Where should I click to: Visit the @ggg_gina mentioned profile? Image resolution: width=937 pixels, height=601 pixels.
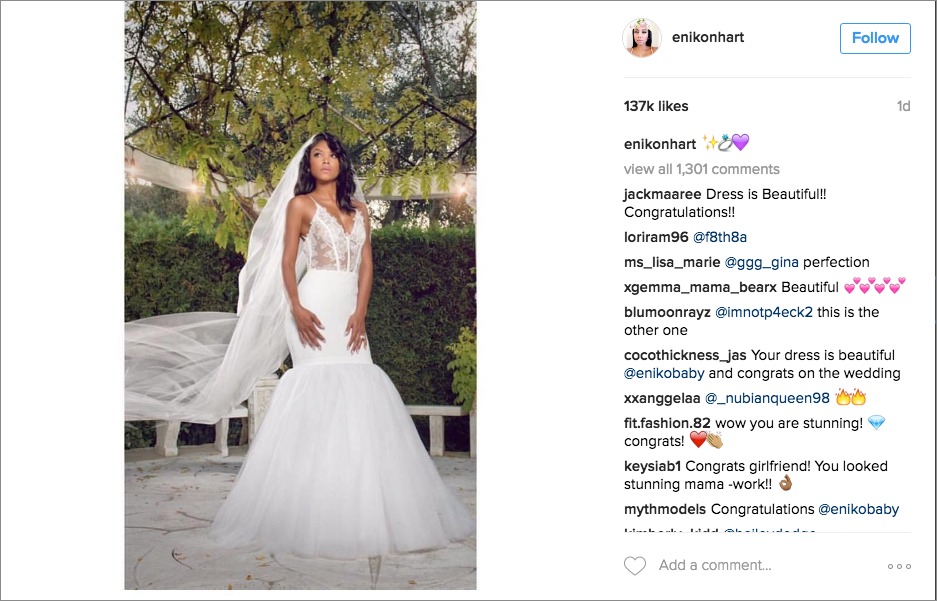click(761, 262)
